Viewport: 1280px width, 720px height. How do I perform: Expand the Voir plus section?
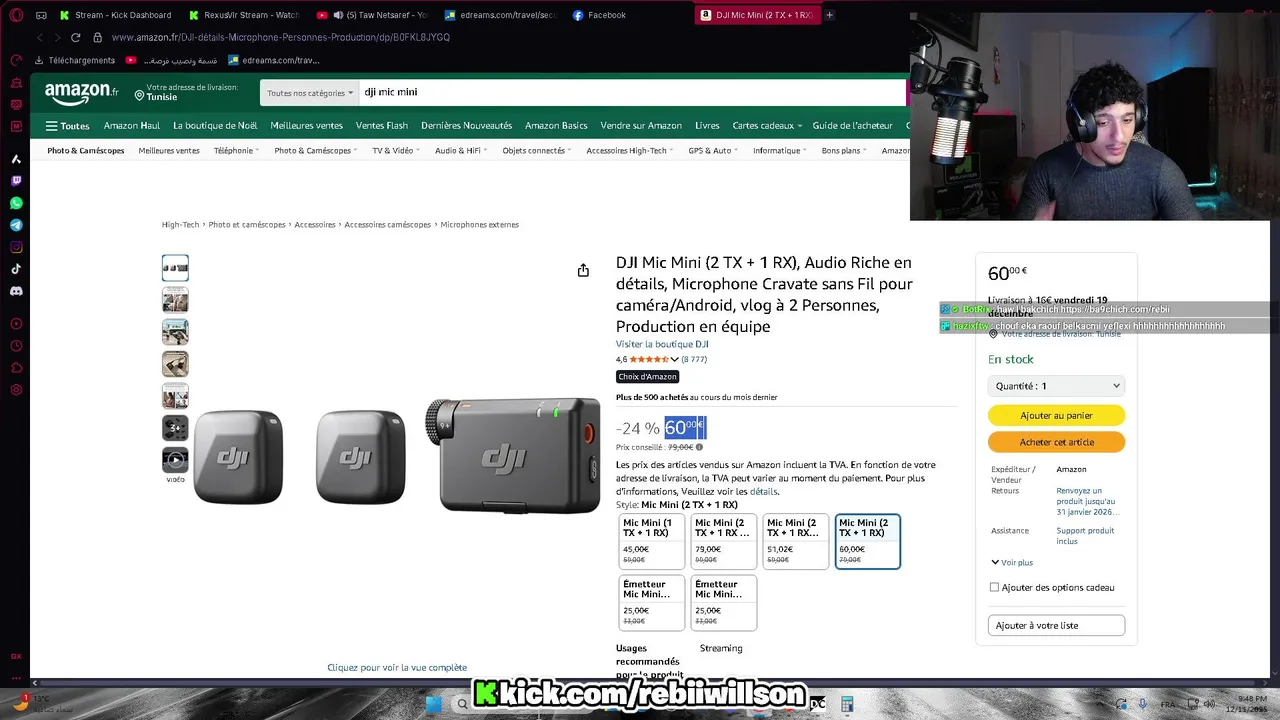(1012, 563)
